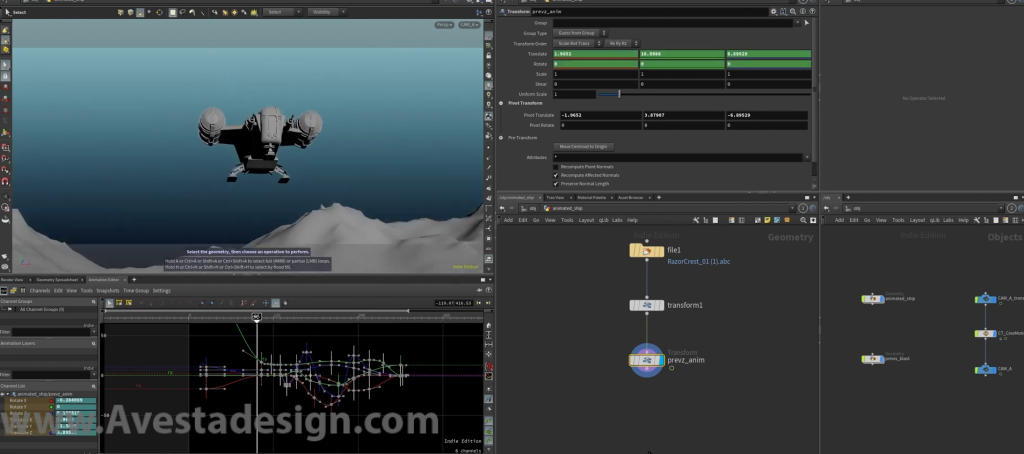Toggle the pin number 1 on animated_ship network
The width and height of the screenshot is (1024, 454).
[x=804, y=208]
